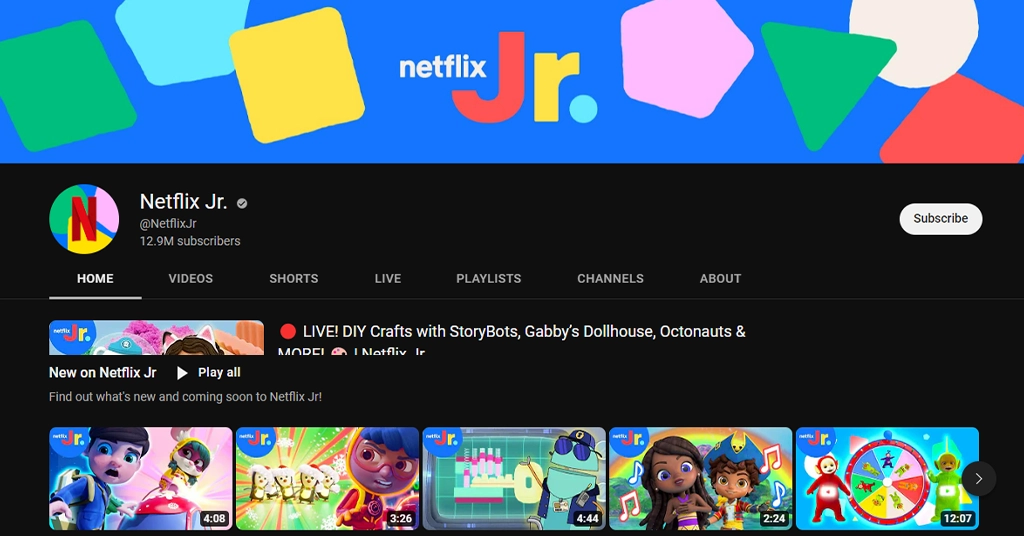Open the HOME tab
Viewport: 1024px width, 536px height.
(x=95, y=279)
